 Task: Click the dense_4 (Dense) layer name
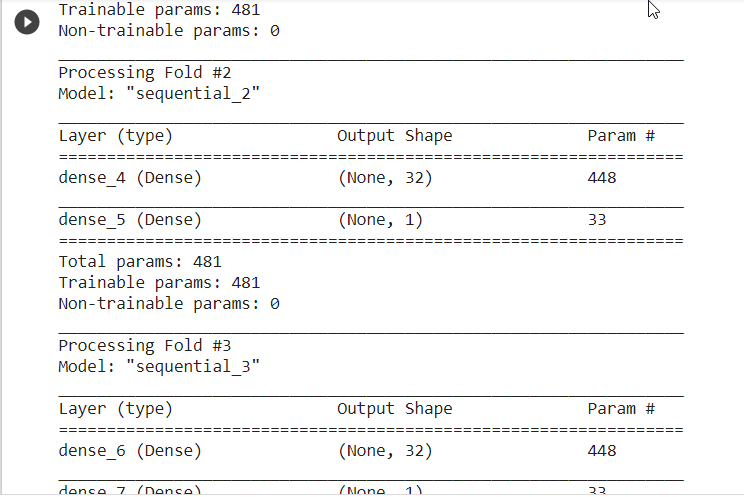pyautogui.click(x=130, y=178)
